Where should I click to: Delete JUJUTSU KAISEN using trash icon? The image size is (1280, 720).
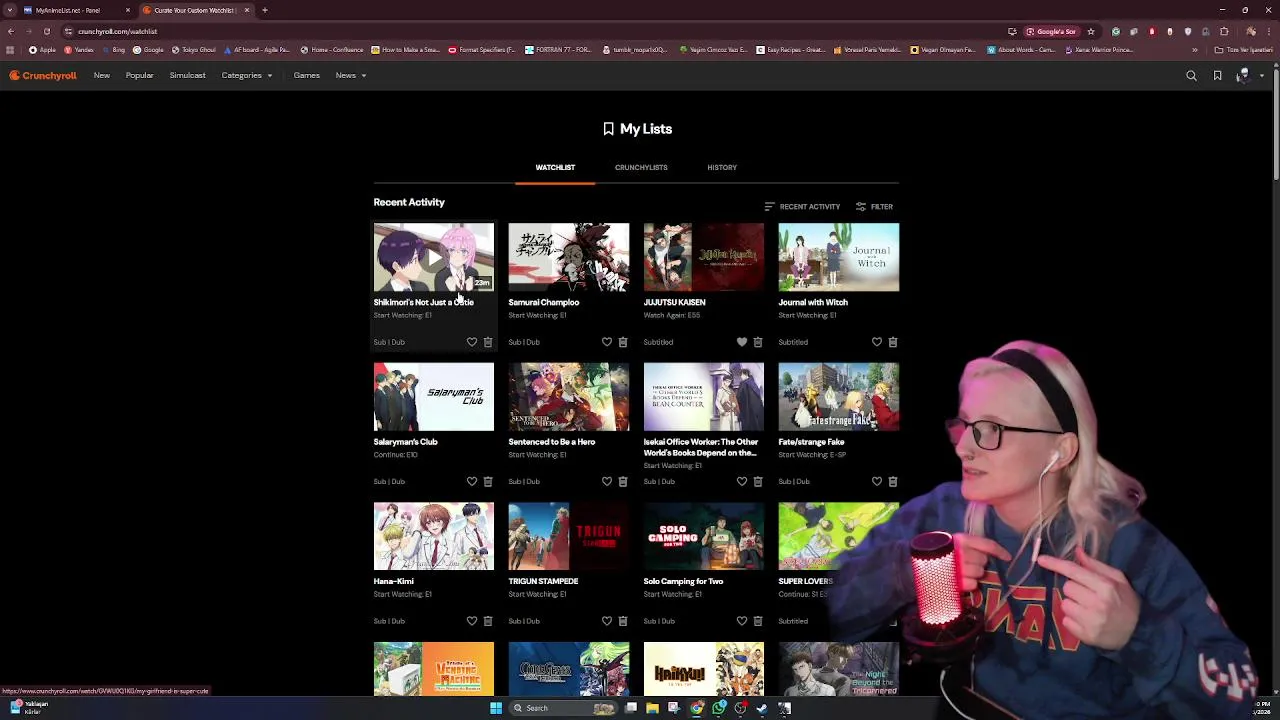tap(758, 342)
